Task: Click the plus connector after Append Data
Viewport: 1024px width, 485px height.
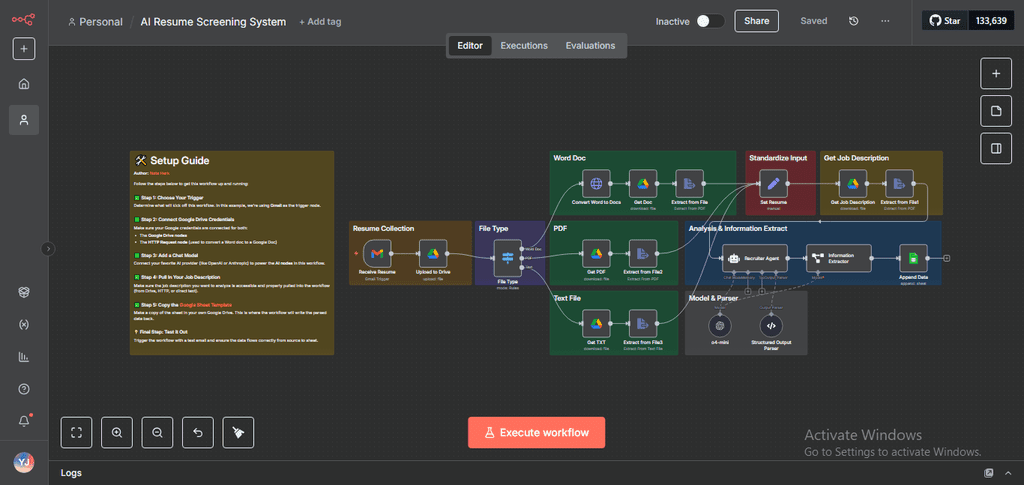Action: pos(947,258)
